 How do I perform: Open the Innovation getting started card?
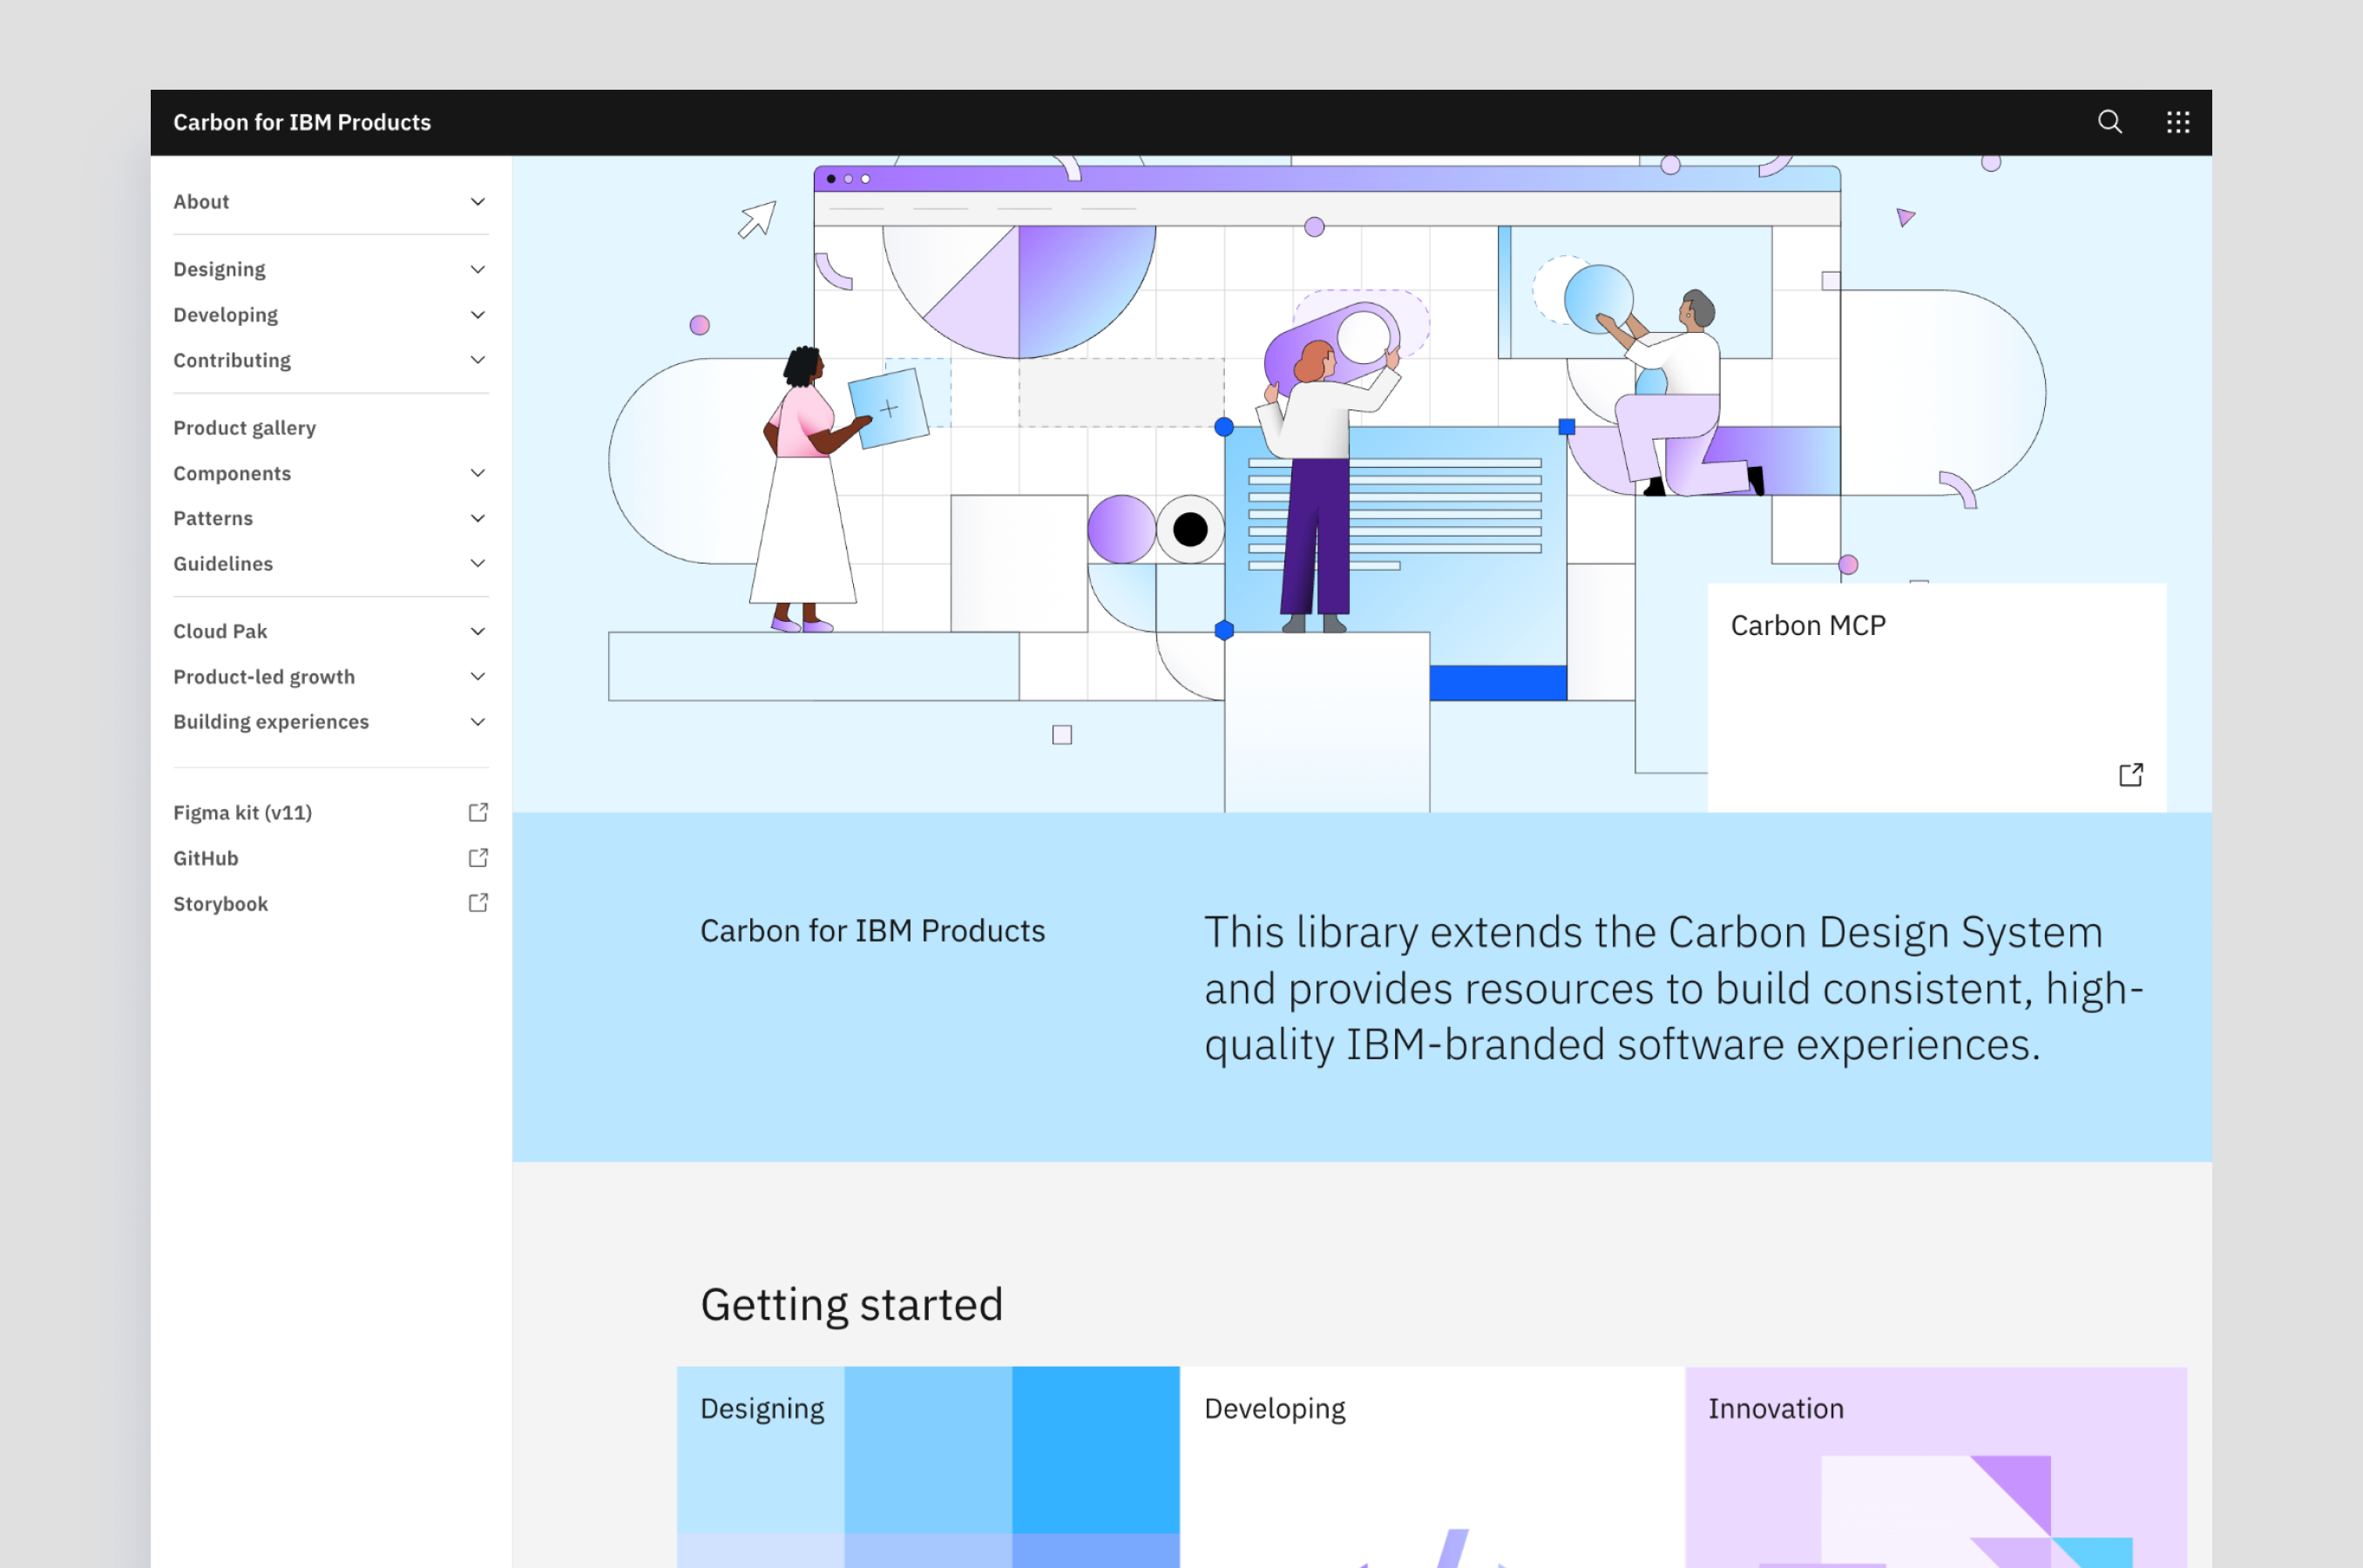click(1936, 1467)
